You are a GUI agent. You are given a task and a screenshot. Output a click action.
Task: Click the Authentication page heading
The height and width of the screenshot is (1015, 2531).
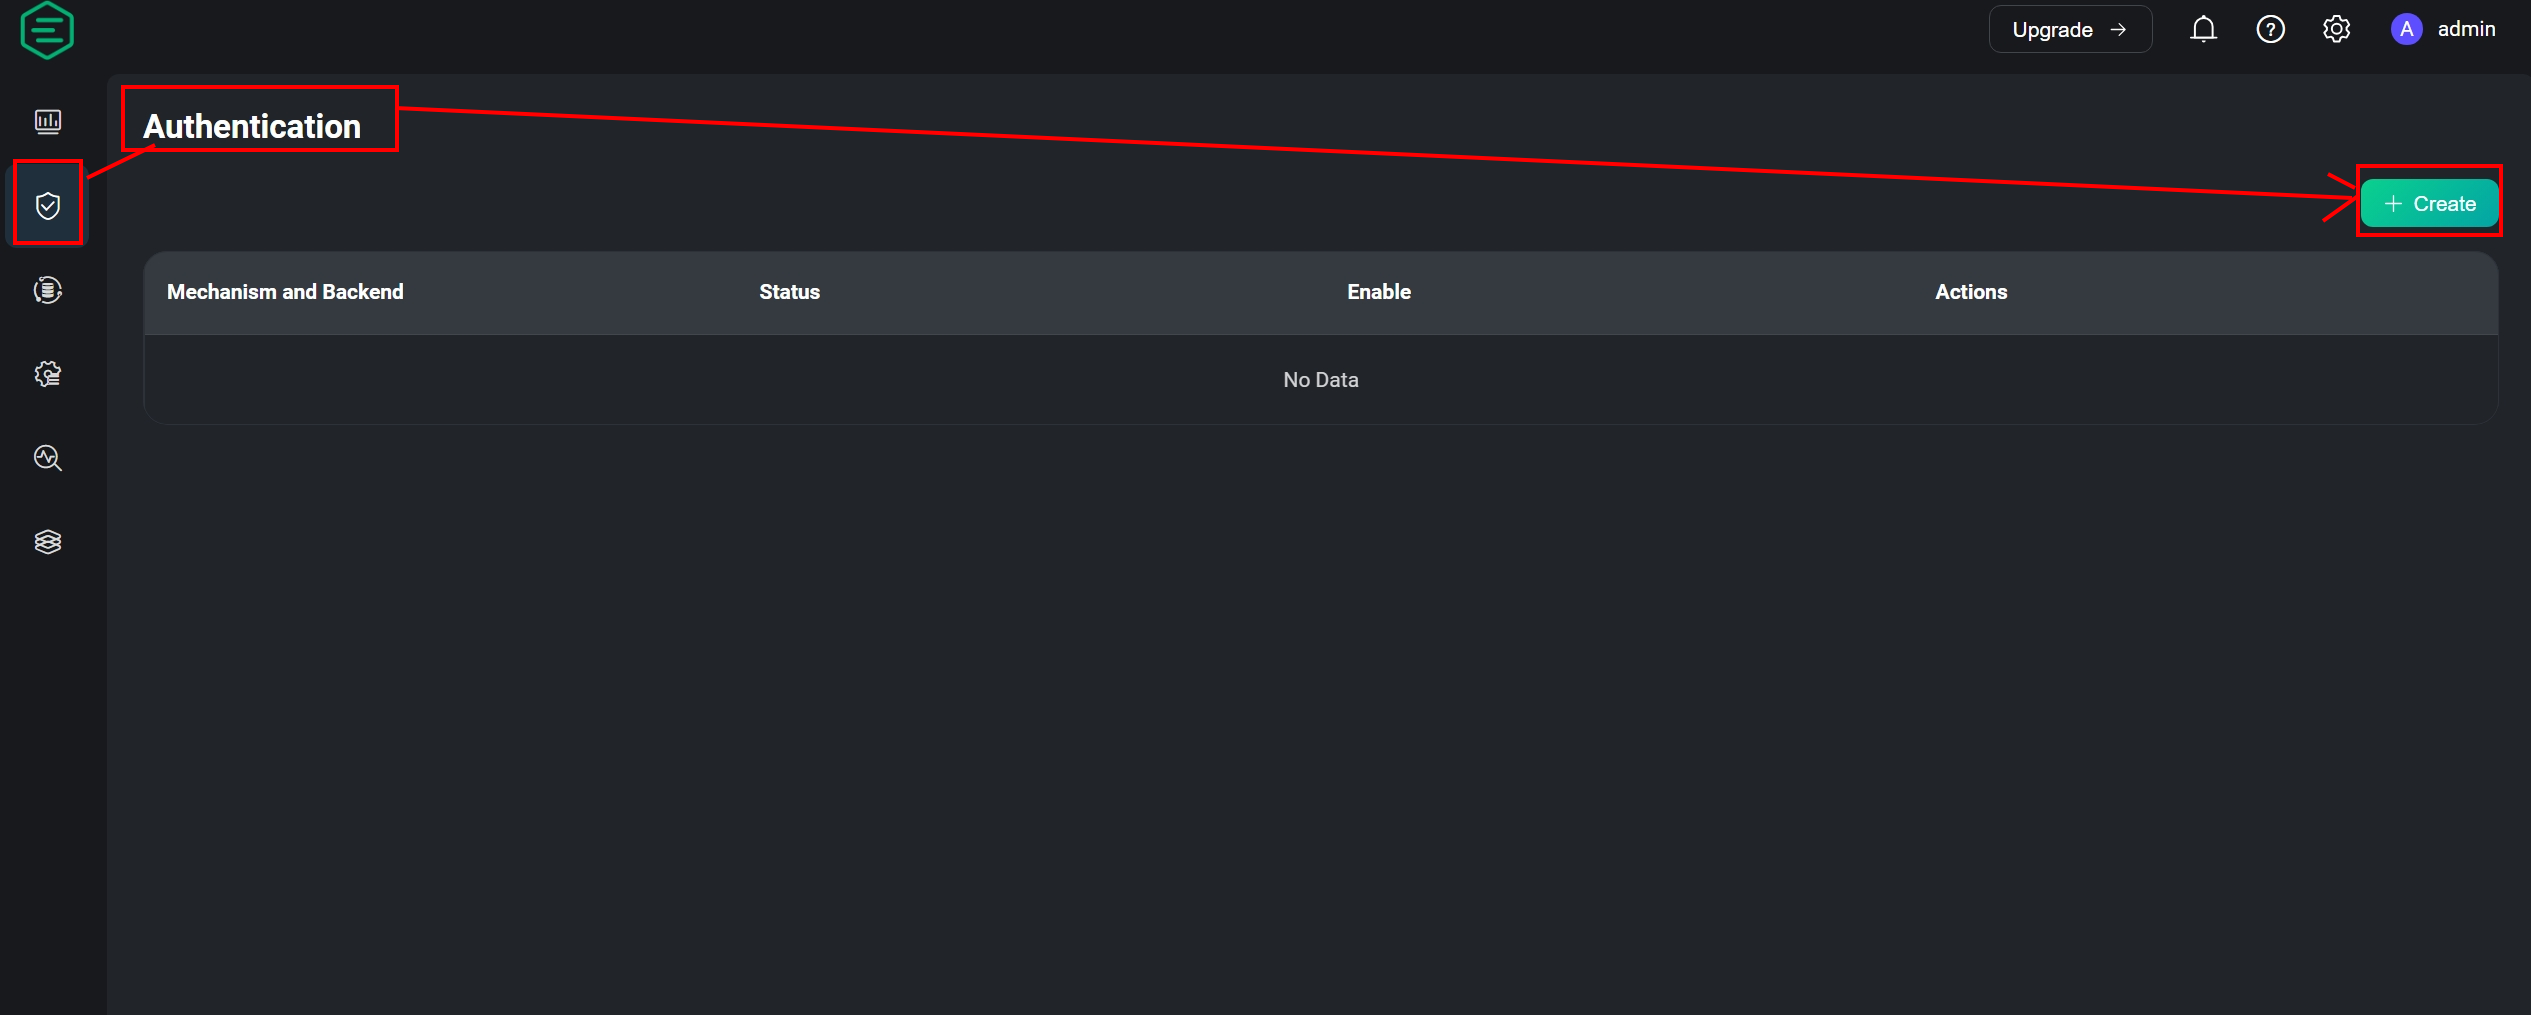(252, 127)
